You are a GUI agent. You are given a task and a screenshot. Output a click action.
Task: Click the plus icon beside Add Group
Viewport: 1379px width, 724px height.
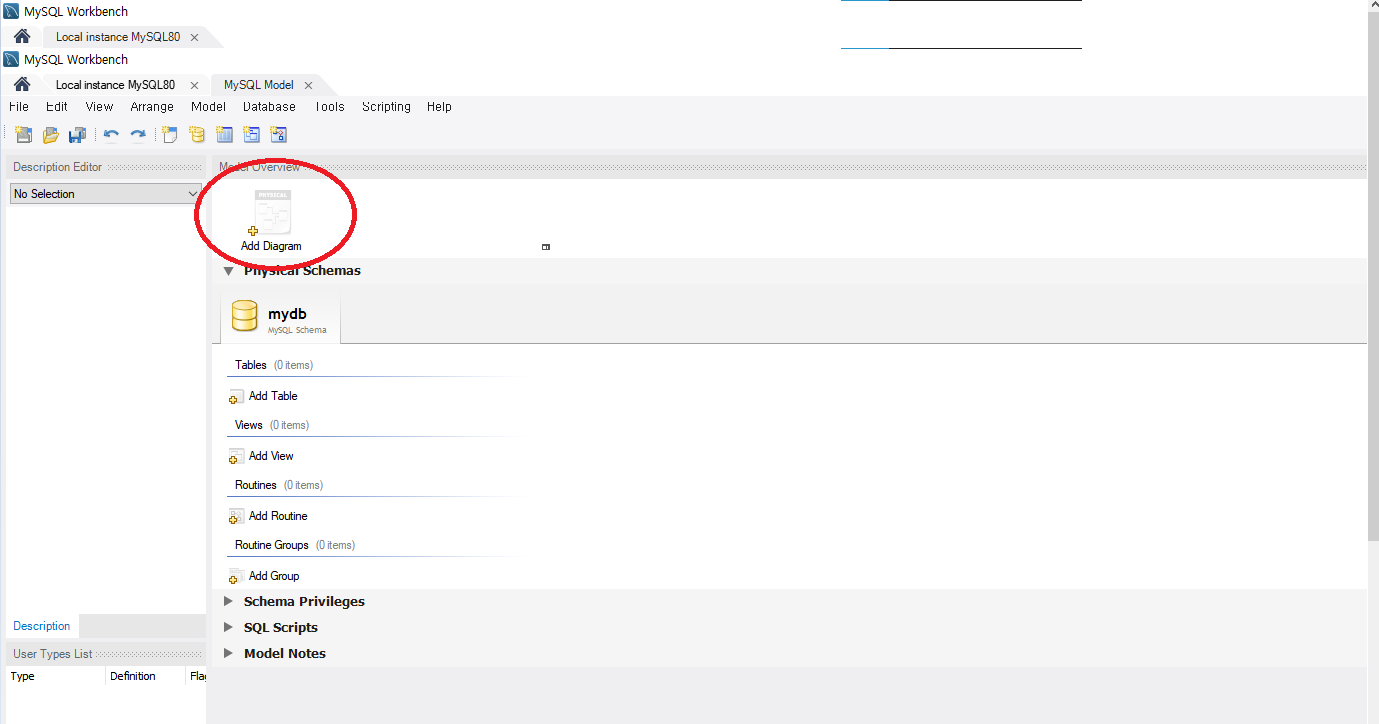click(x=236, y=577)
